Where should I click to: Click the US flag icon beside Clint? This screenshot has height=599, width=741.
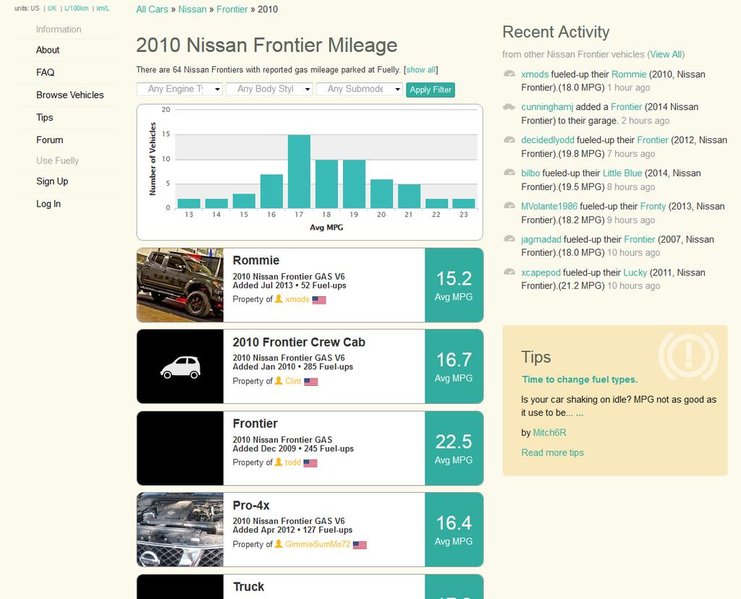[311, 381]
